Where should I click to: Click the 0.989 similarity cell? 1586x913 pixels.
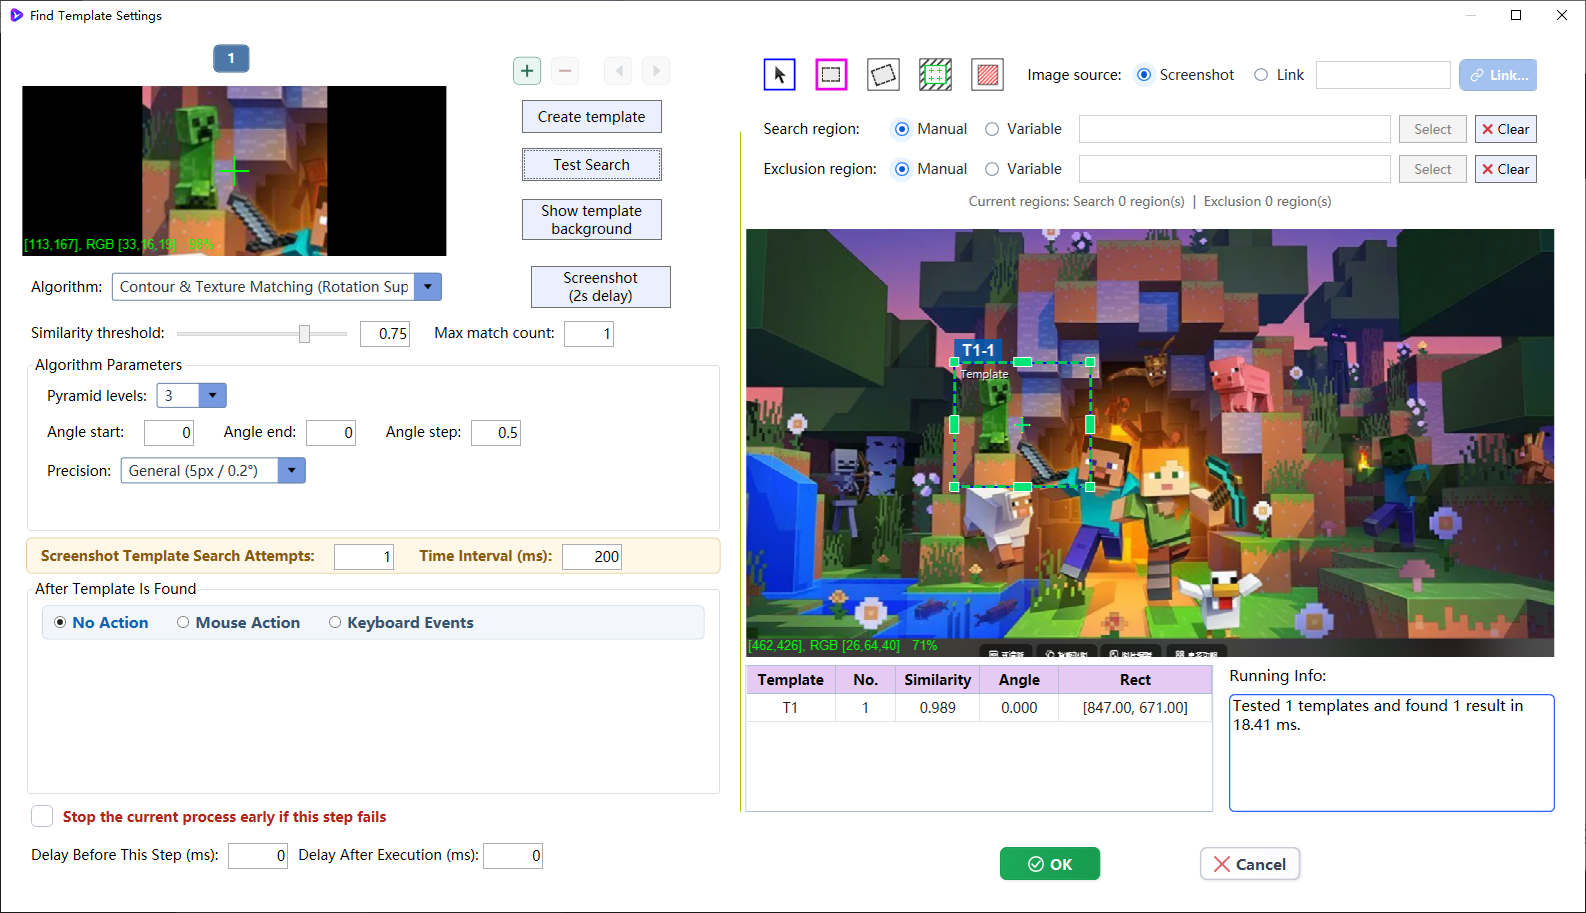tap(937, 708)
